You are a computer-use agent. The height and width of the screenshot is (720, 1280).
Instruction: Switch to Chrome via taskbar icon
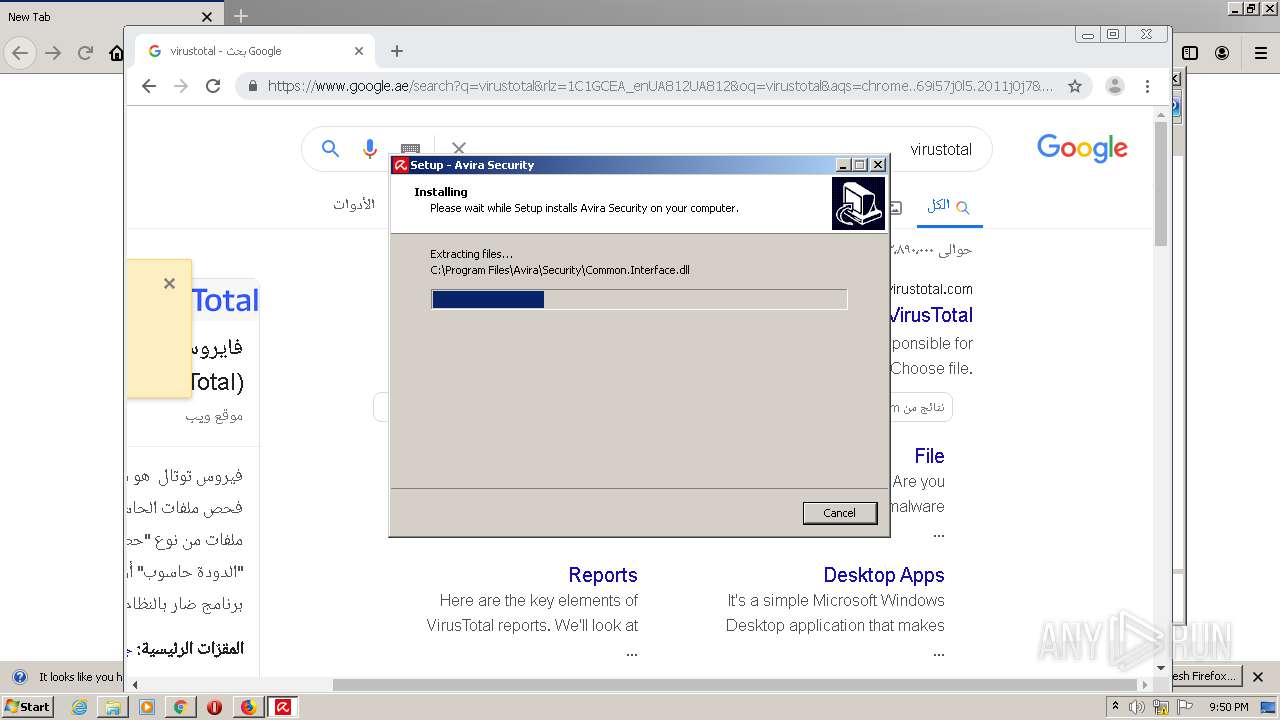tap(180, 707)
